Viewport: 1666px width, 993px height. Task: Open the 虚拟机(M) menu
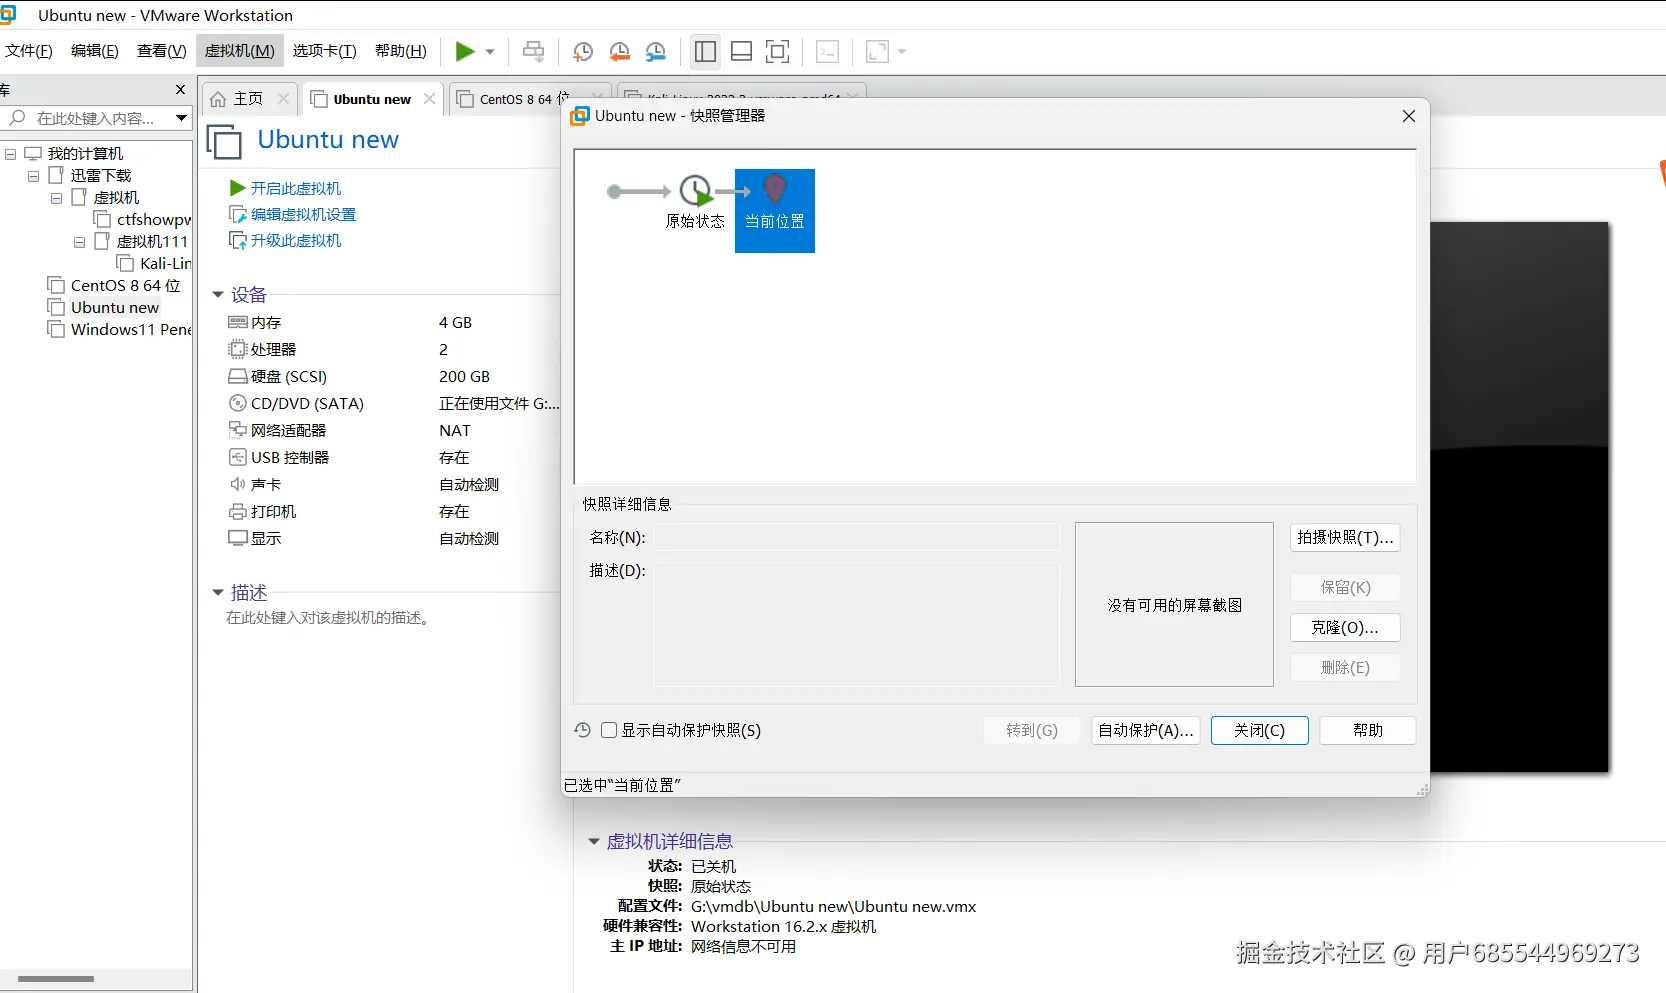tap(239, 51)
